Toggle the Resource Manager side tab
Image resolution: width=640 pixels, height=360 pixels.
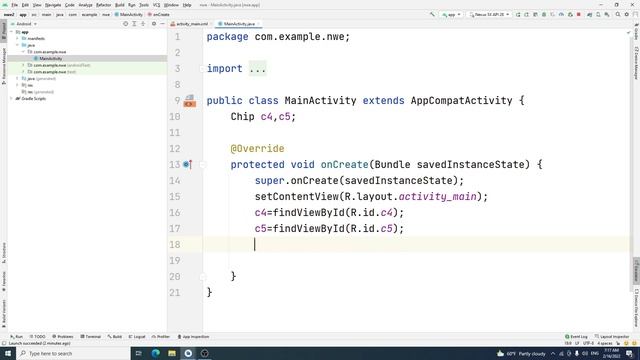(x=4, y=66)
